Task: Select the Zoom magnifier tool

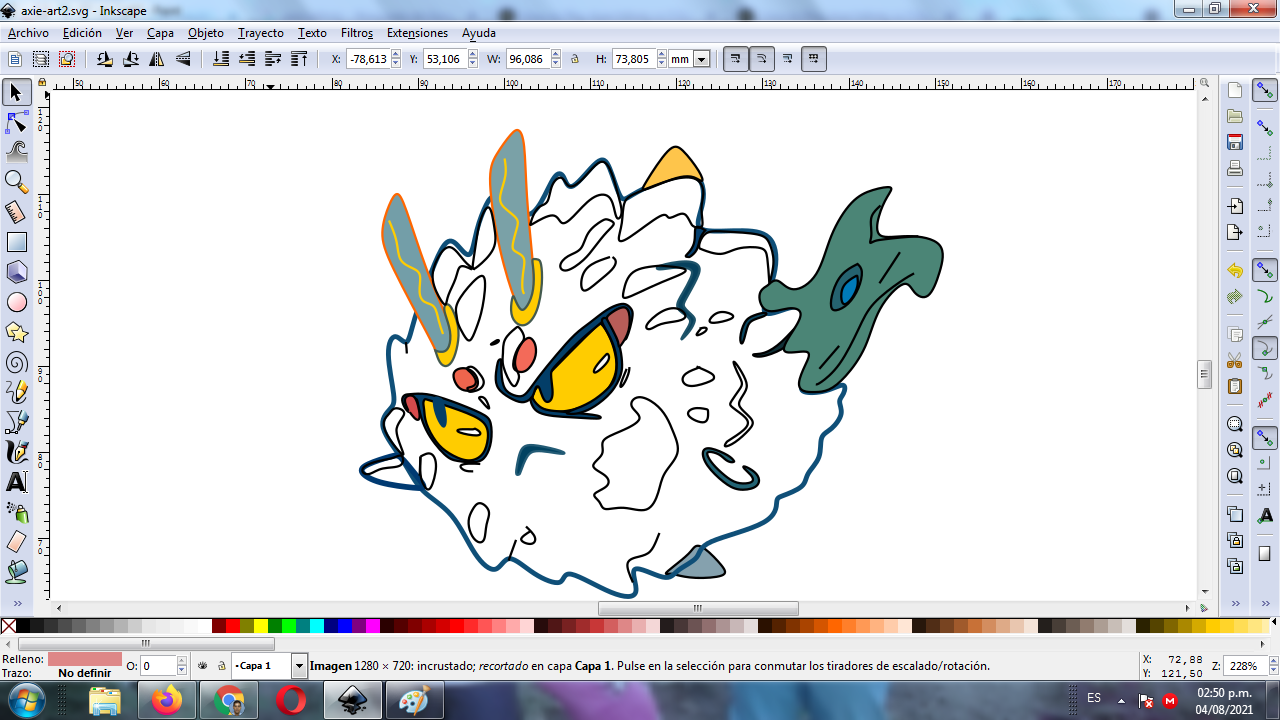Action: click(16, 182)
